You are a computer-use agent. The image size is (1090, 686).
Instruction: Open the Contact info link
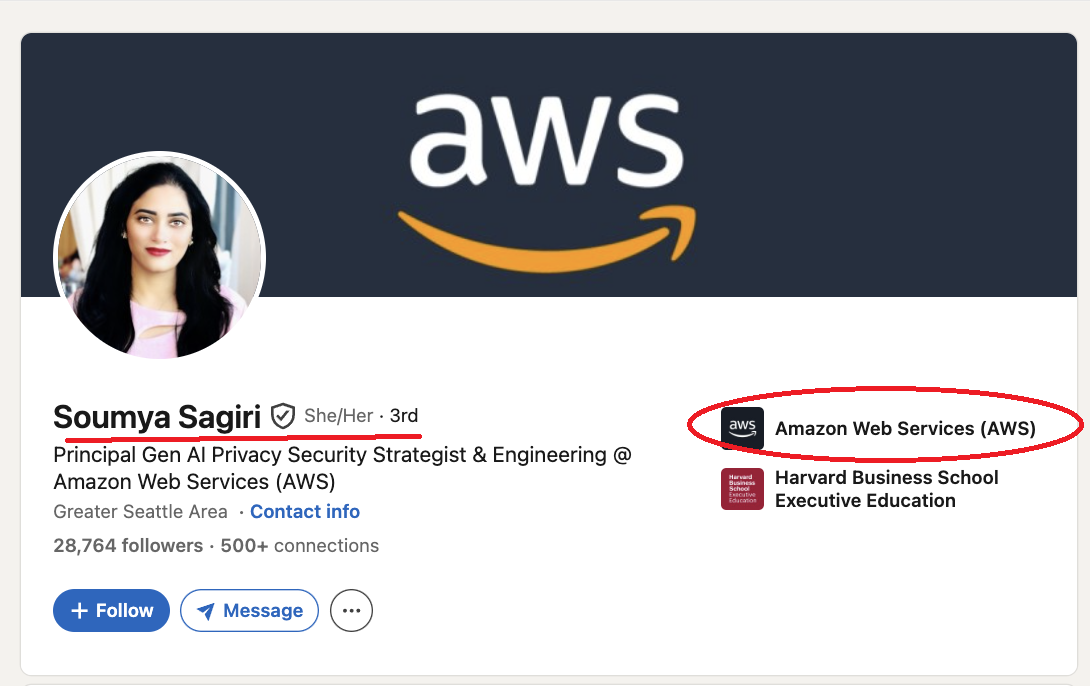(x=305, y=512)
